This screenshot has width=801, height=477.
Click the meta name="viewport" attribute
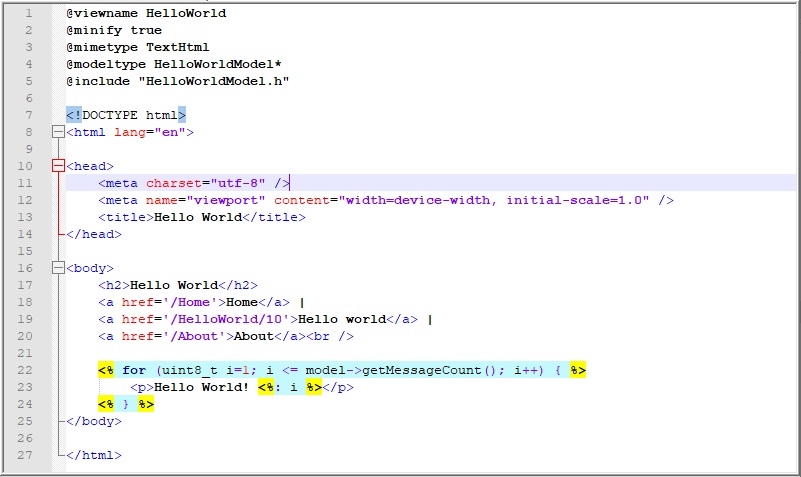click(x=206, y=200)
